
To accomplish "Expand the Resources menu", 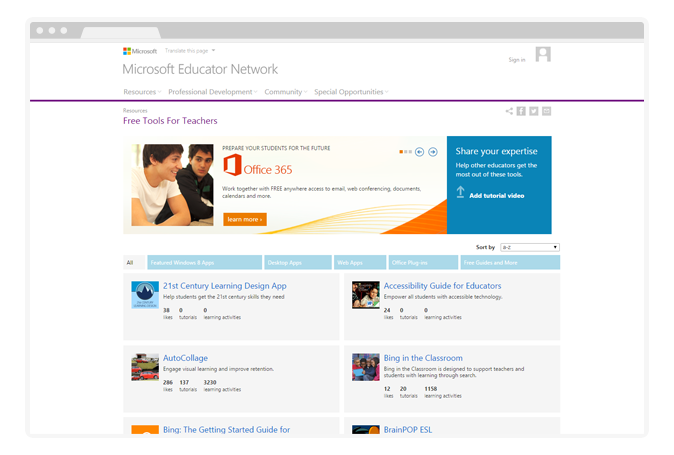I will 142,92.
